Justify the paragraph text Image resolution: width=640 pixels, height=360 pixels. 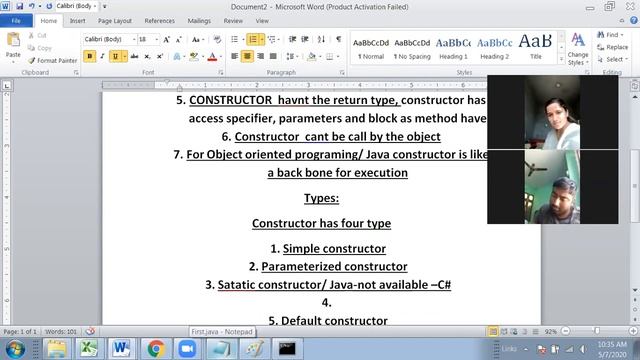[273, 56]
